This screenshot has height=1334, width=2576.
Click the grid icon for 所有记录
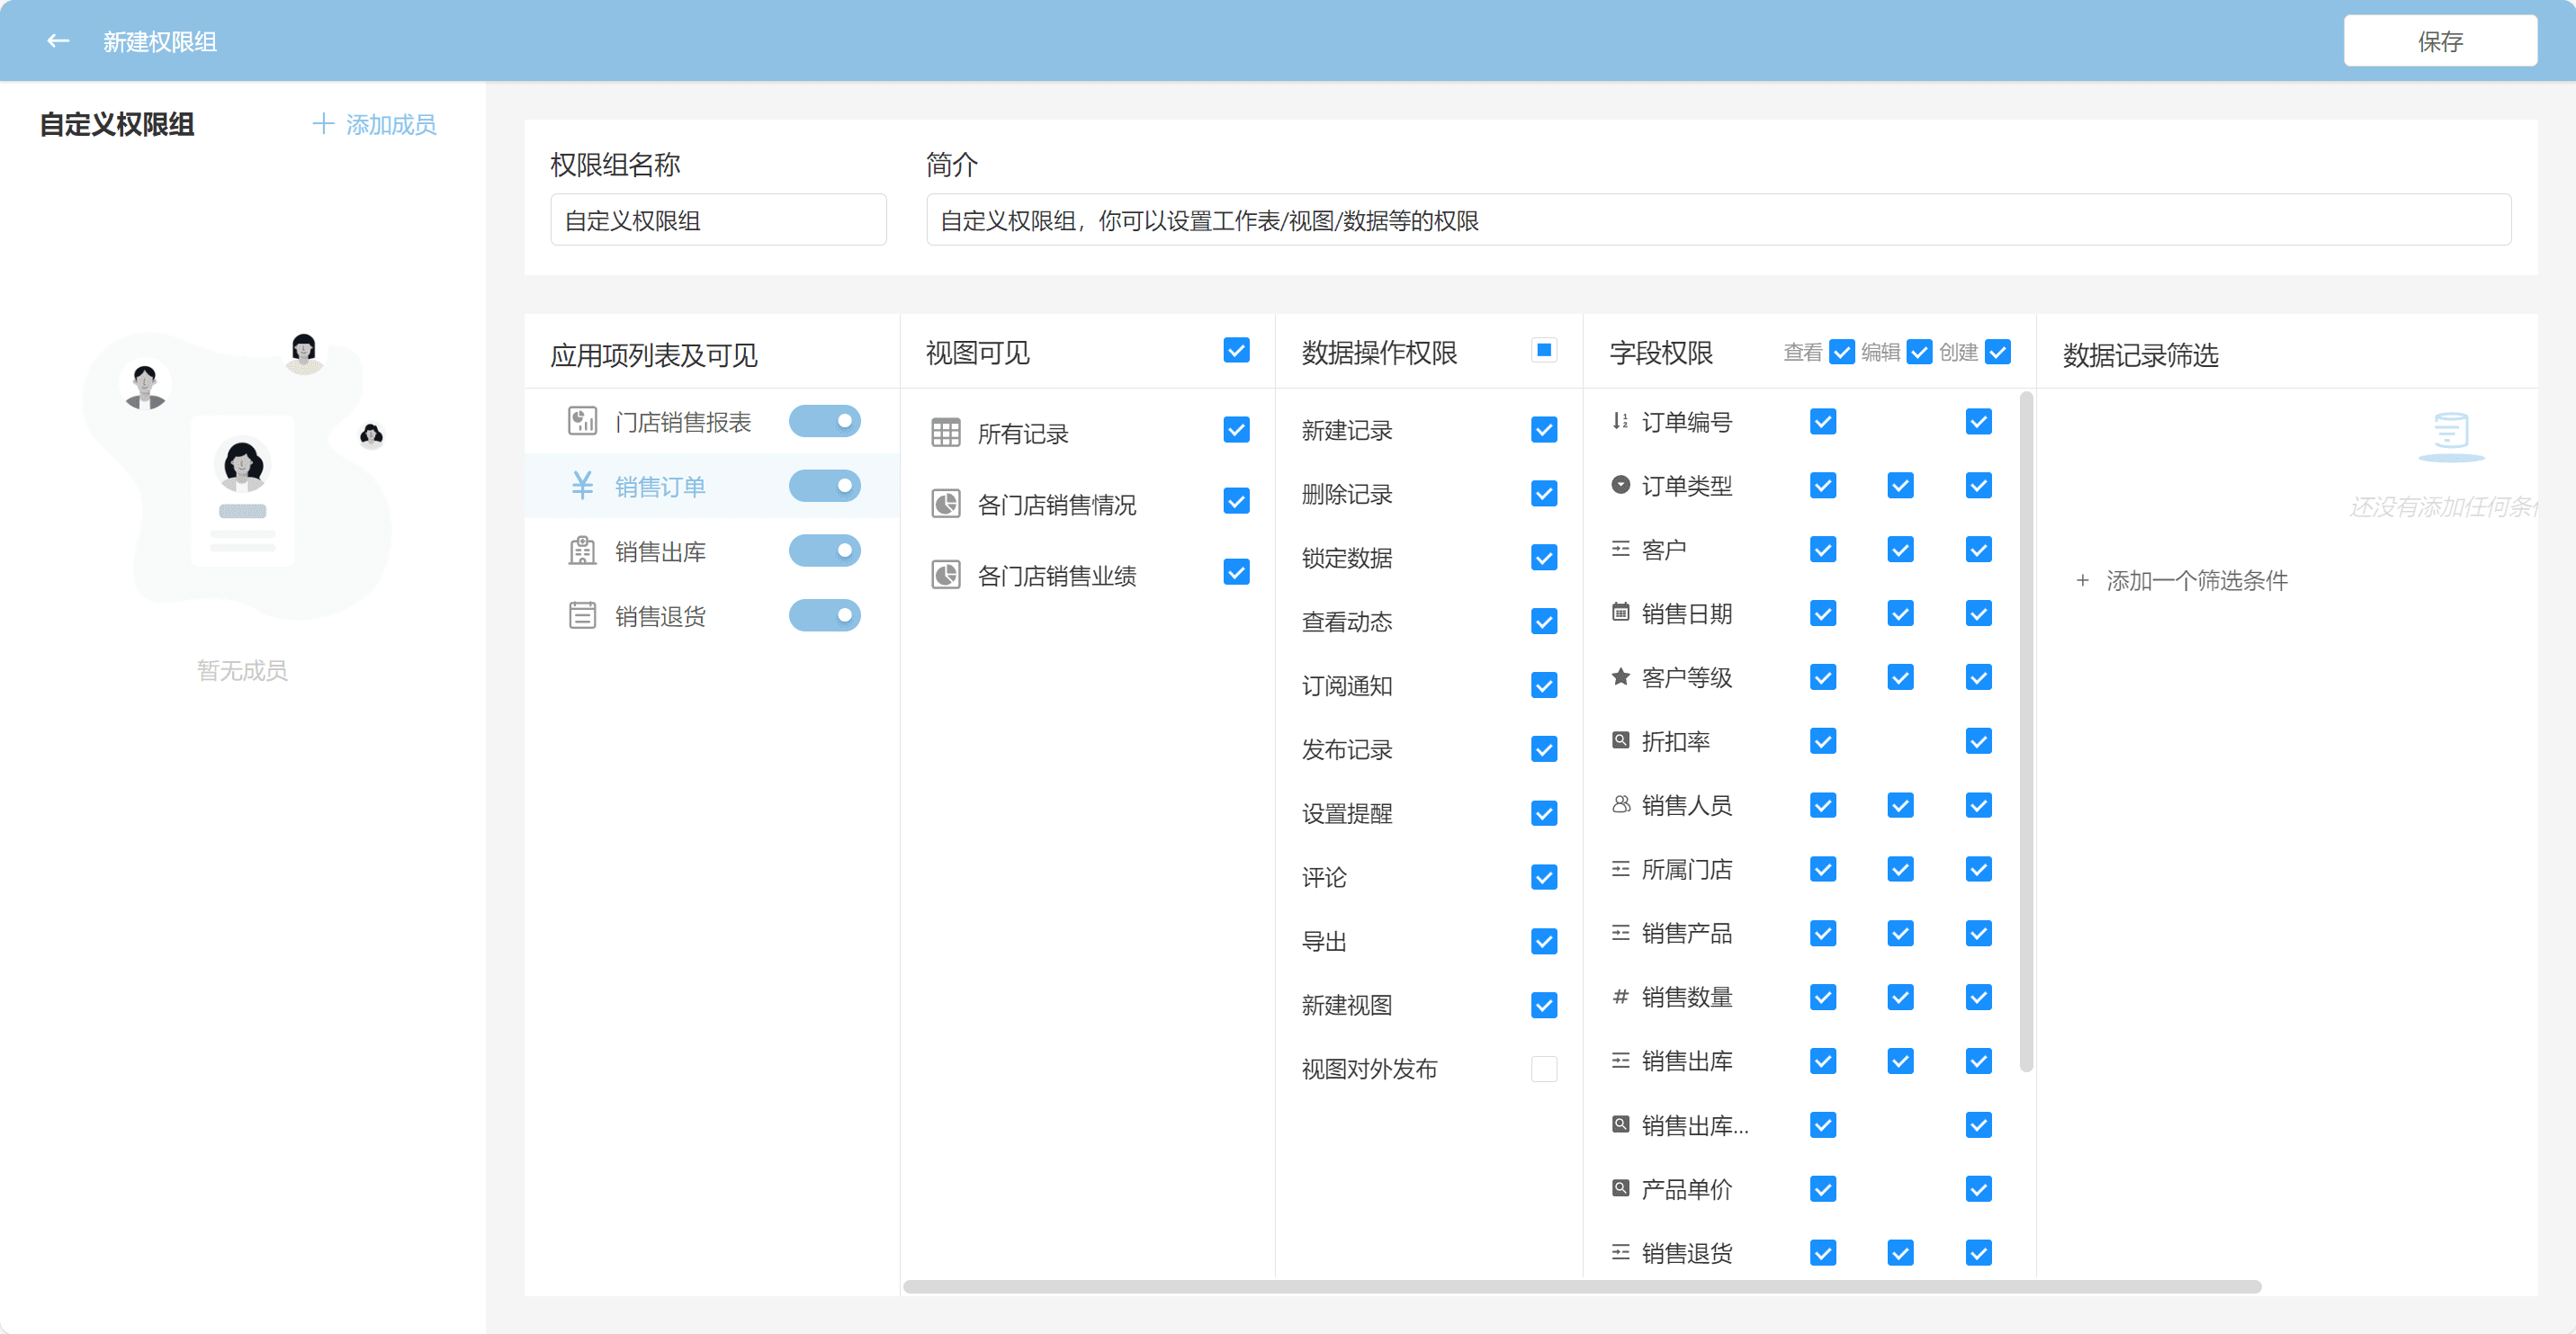(x=945, y=433)
